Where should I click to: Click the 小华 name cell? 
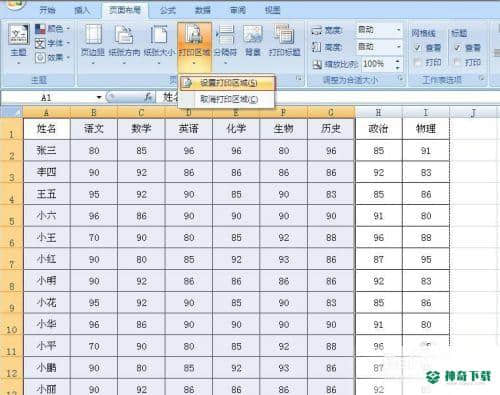point(46,324)
